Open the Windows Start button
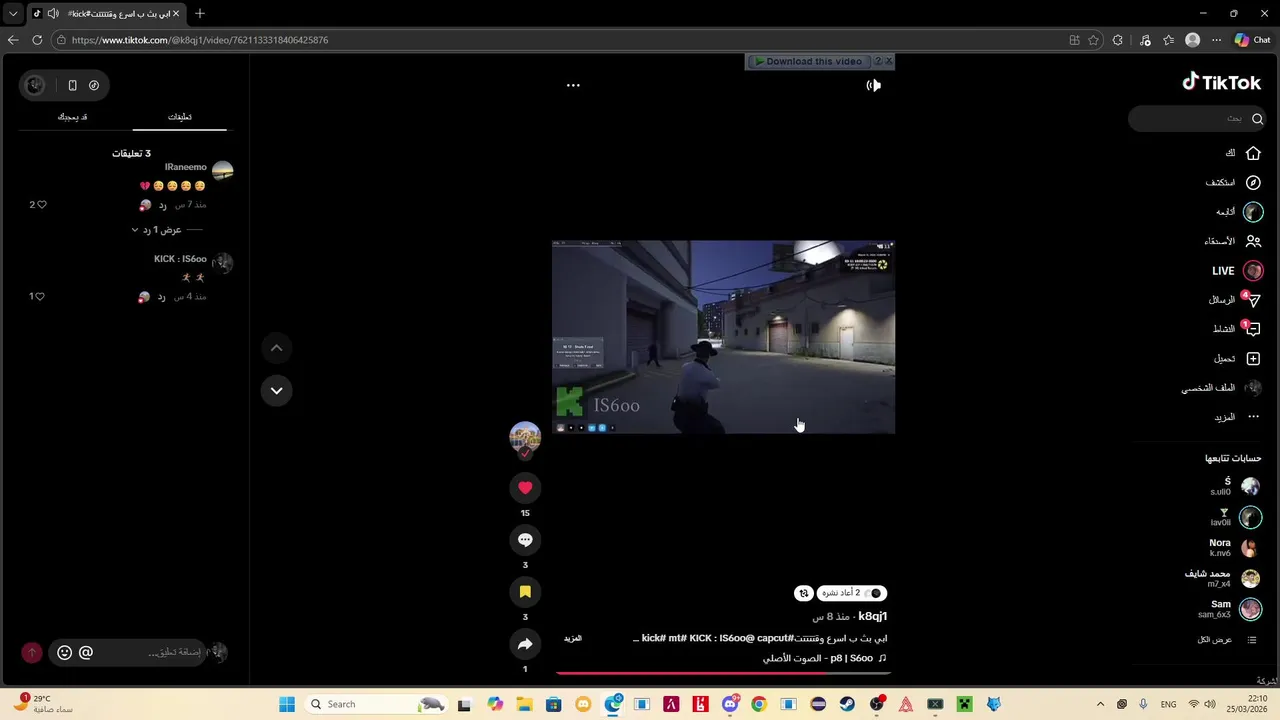Screen dimensions: 1280x720 pos(286,704)
